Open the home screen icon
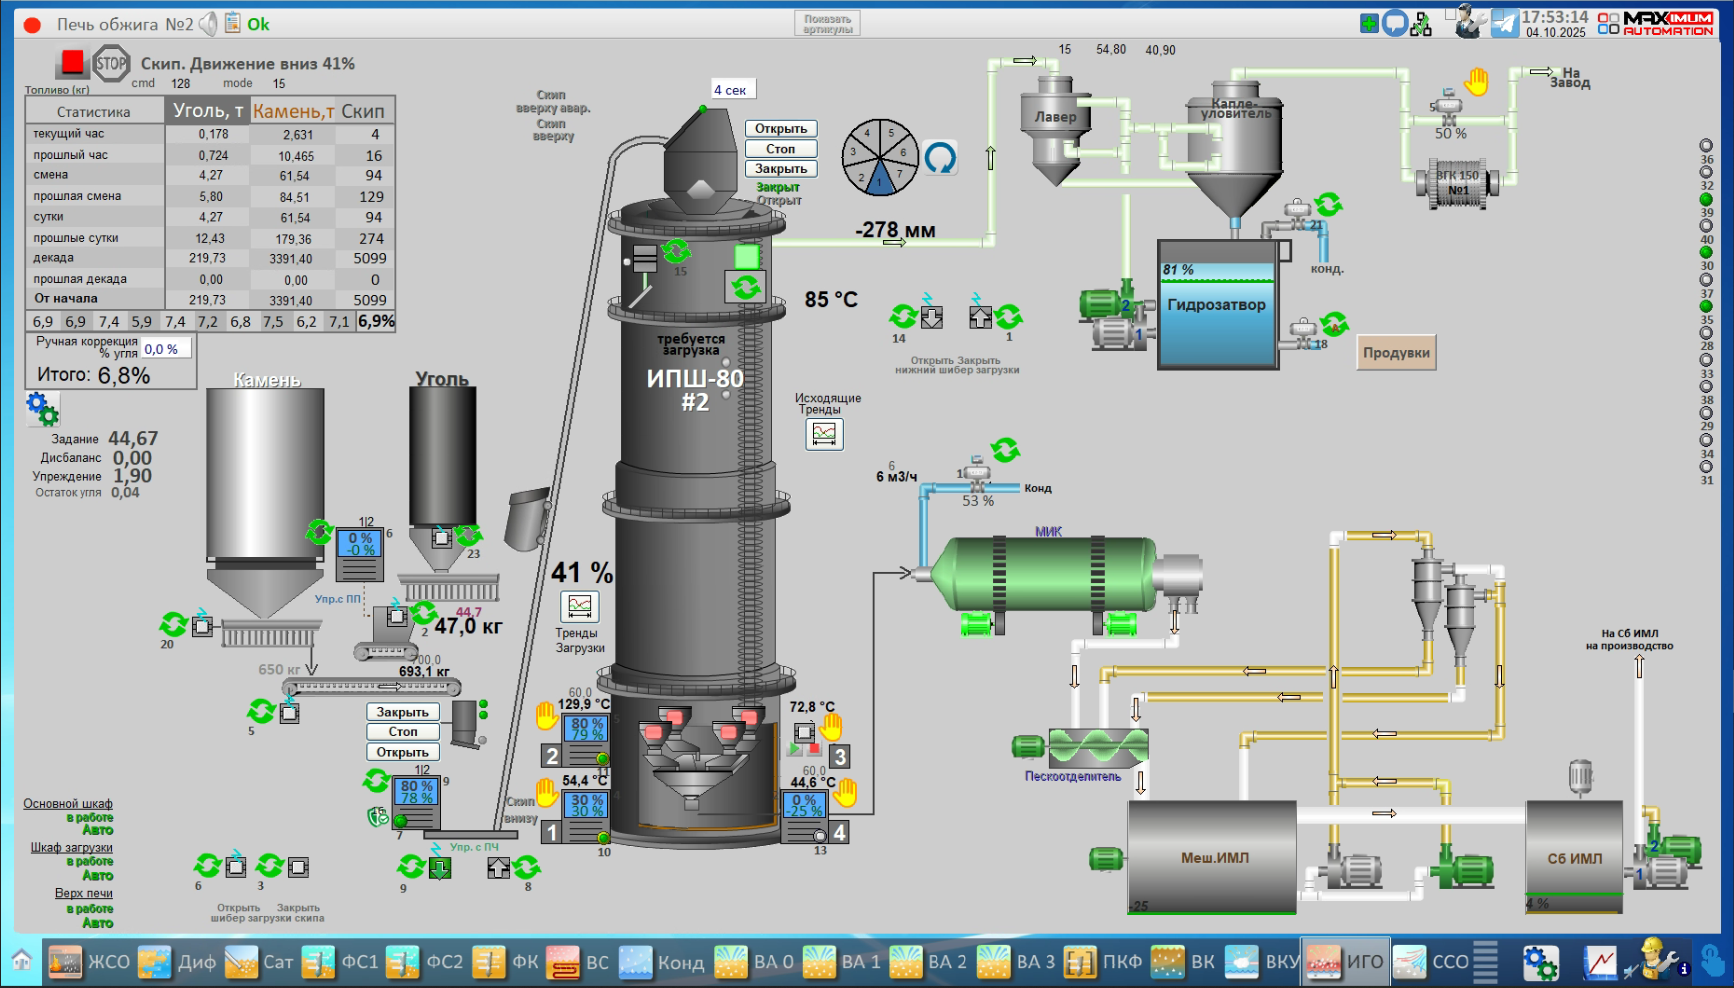The height and width of the screenshot is (988, 1734). pyautogui.click(x=21, y=962)
